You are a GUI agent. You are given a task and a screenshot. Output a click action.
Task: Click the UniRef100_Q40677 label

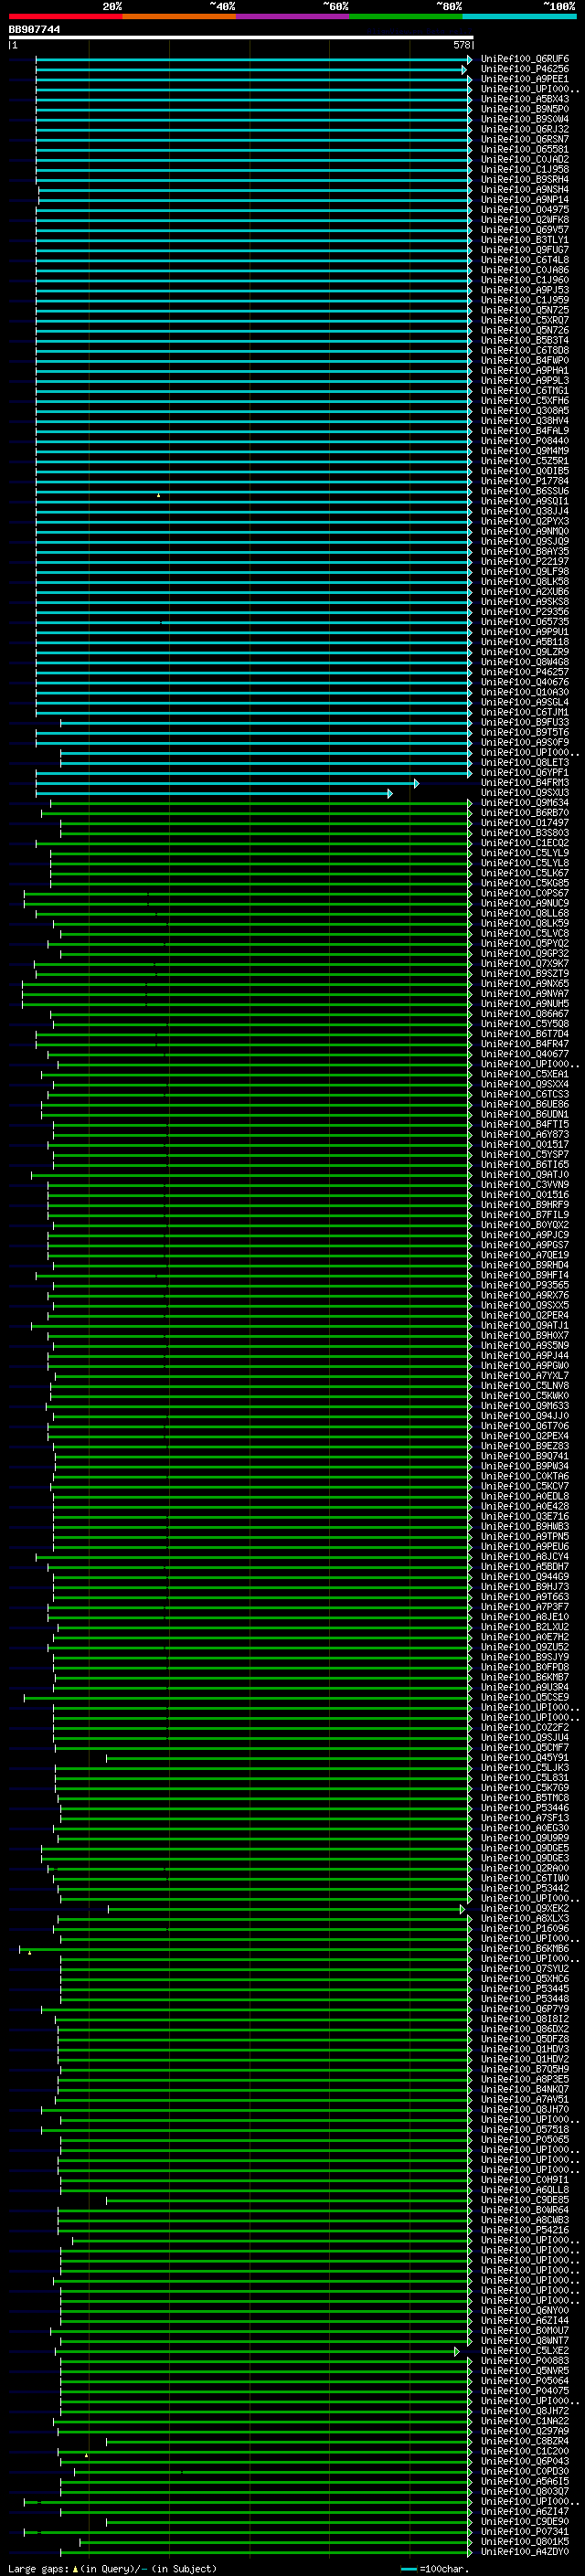click(525, 1054)
